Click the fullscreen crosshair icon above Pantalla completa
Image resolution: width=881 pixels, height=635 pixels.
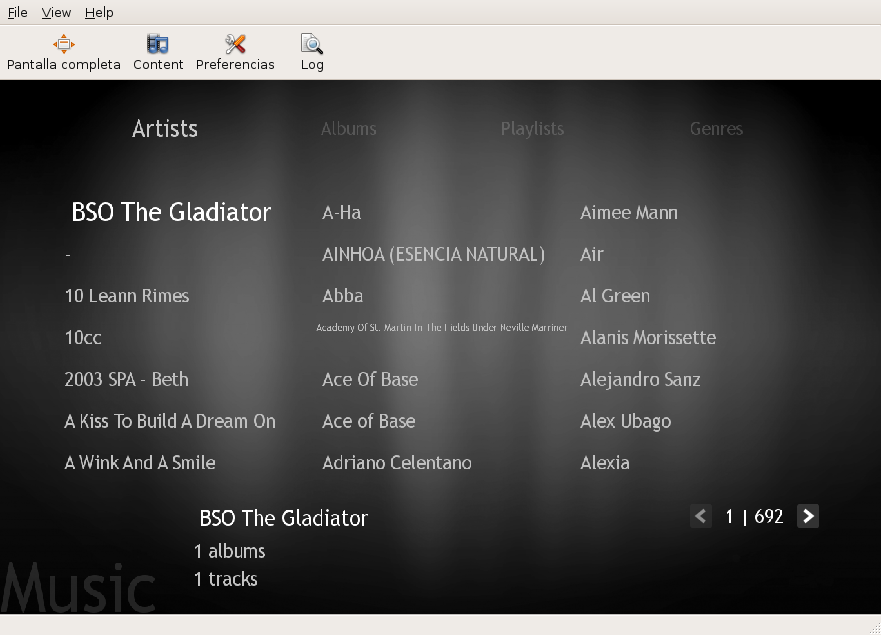point(63,43)
